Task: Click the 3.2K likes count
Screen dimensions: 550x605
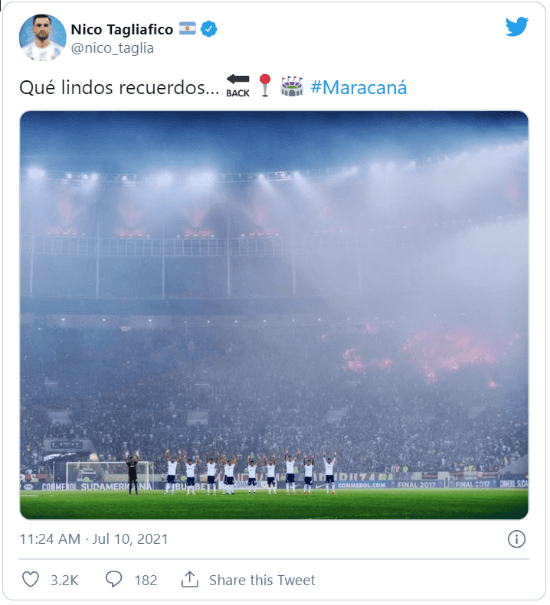Action: (x=64, y=580)
